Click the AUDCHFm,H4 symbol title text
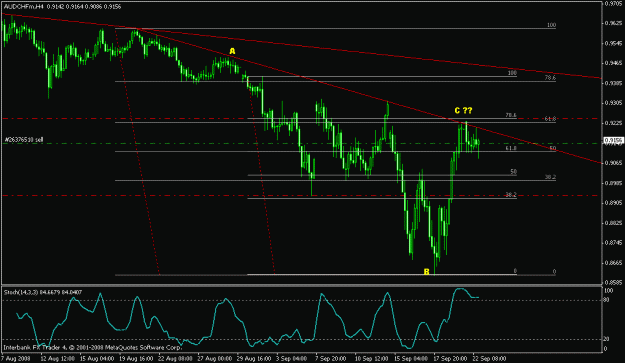Viewport: 625px width, 363px height. pos(24,6)
